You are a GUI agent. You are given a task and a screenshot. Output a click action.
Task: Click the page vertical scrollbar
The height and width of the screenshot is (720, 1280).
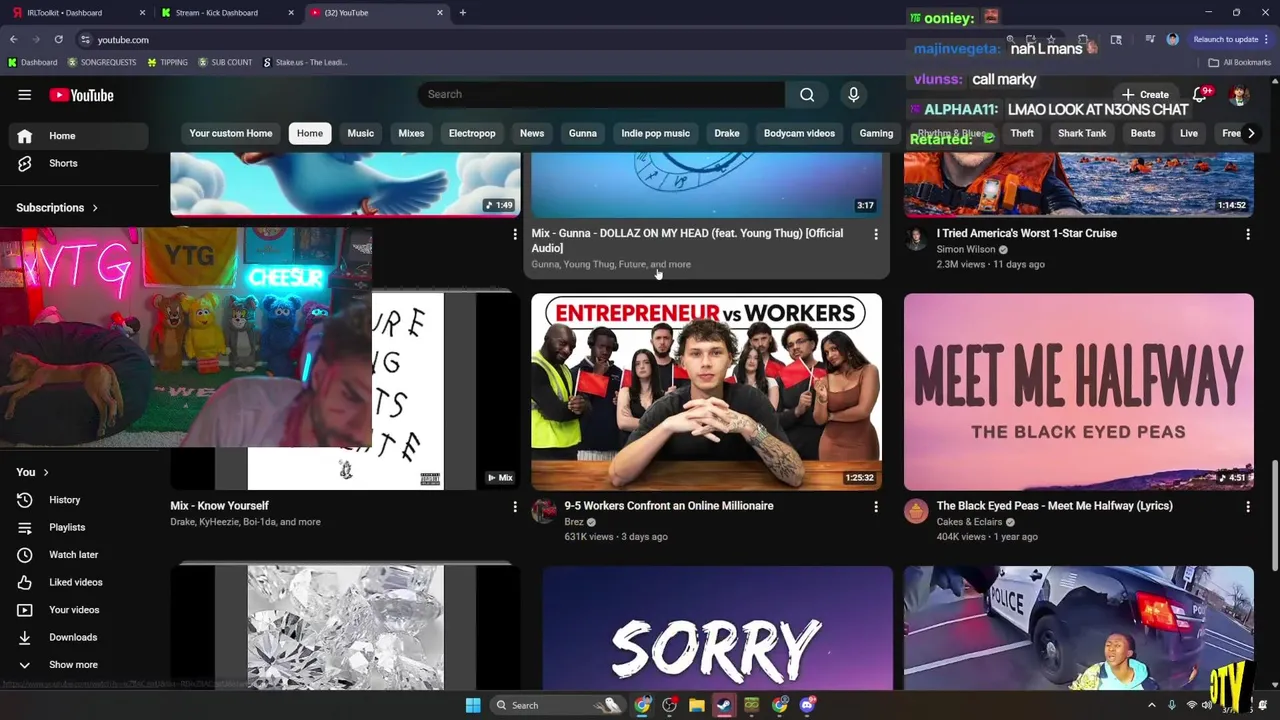[1274, 513]
